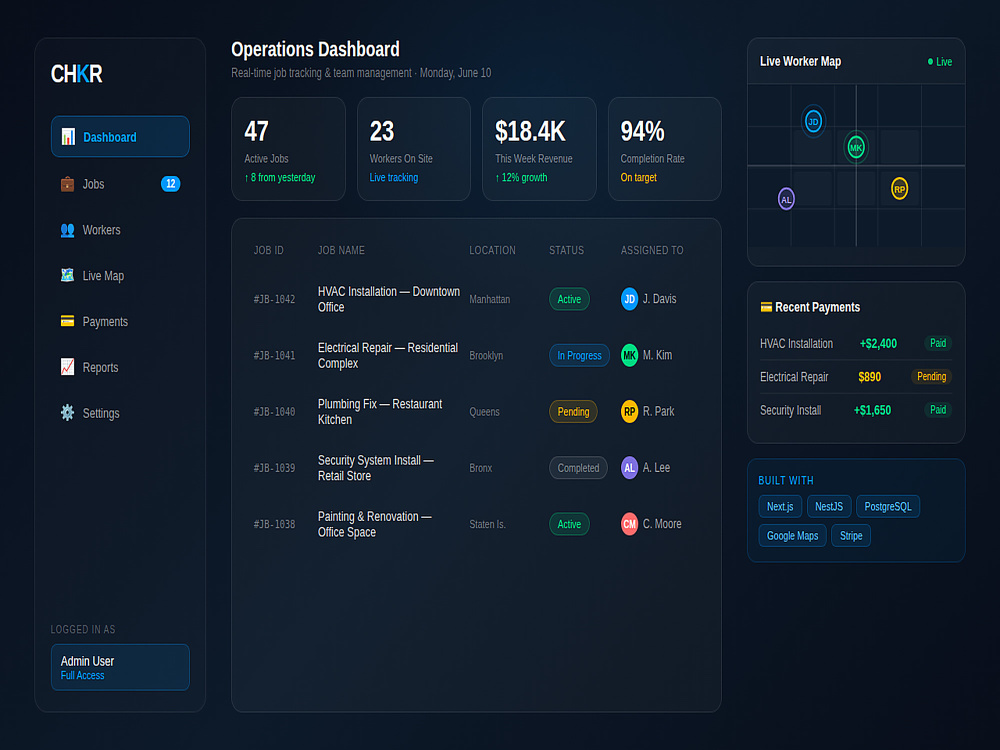The height and width of the screenshot is (750, 1000).
Task: Click the +$1,650 payment amount
Action: pyautogui.click(x=872, y=410)
